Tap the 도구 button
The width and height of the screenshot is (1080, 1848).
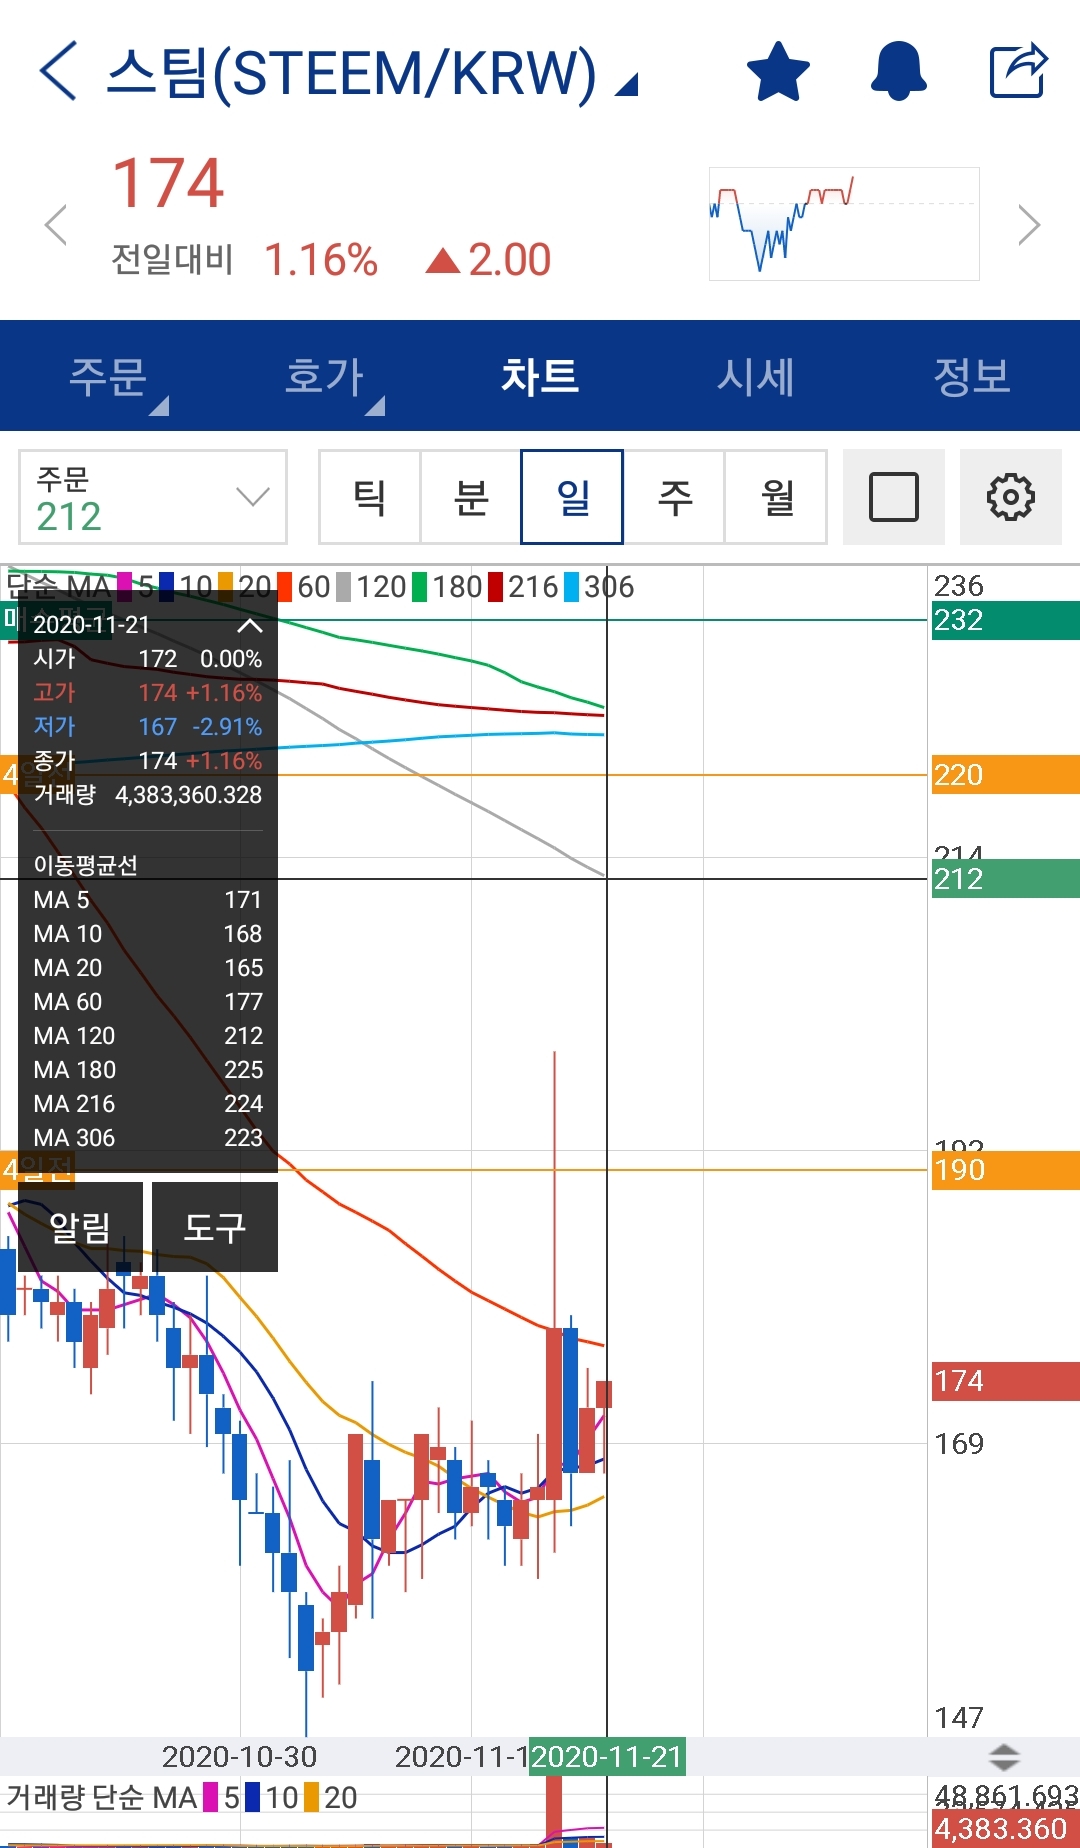215,1227
